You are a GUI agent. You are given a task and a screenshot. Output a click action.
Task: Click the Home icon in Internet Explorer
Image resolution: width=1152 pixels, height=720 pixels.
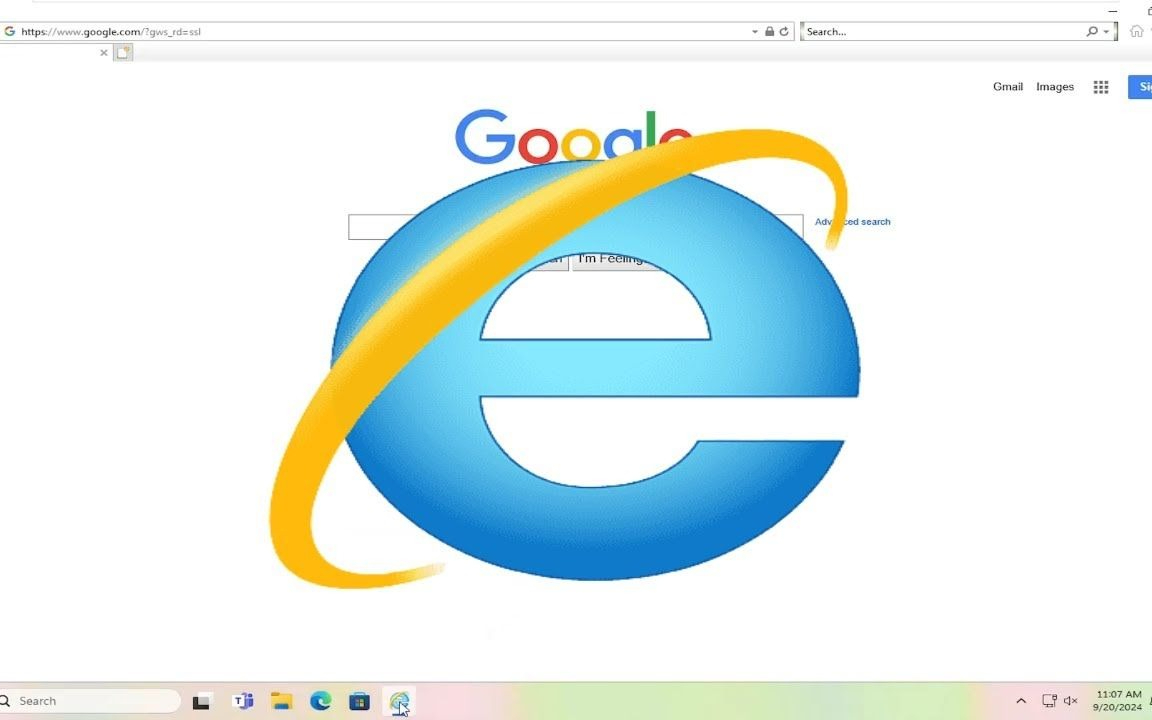pyautogui.click(x=1137, y=31)
